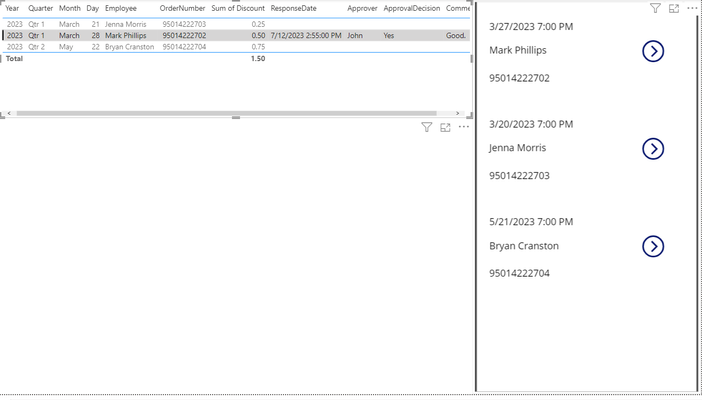Select Jenna Morris in the right panel list
The width and height of the screenshot is (702, 400).
point(518,148)
